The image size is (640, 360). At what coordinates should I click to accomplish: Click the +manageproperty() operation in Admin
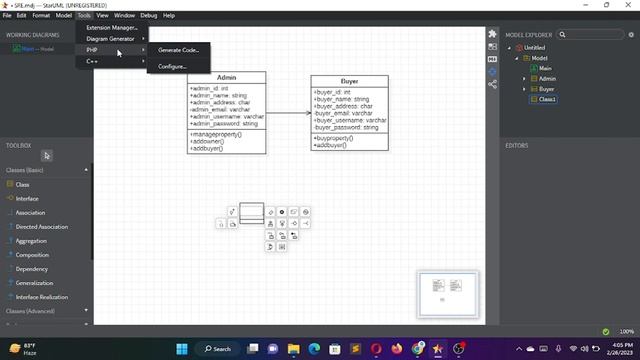click(216, 134)
